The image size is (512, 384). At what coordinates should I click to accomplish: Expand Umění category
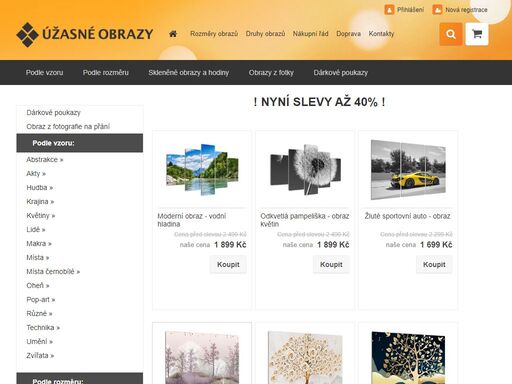coord(40,342)
